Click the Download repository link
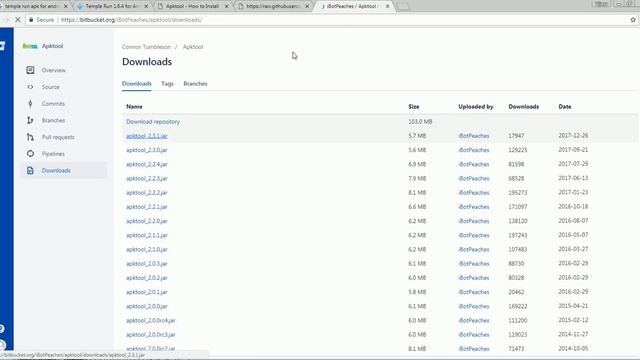Image resolution: width=640 pixels, height=360 pixels. click(x=153, y=122)
